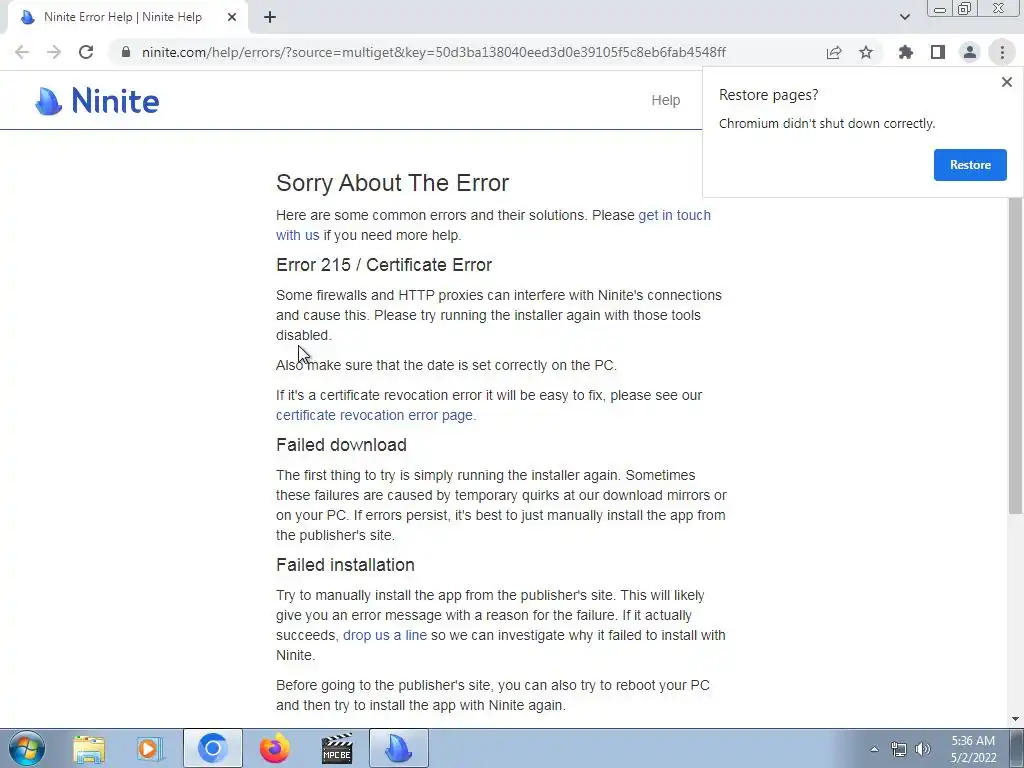Screen dimensions: 1024x768
Task: Click the browser Back arrow
Action: [22, 52]
